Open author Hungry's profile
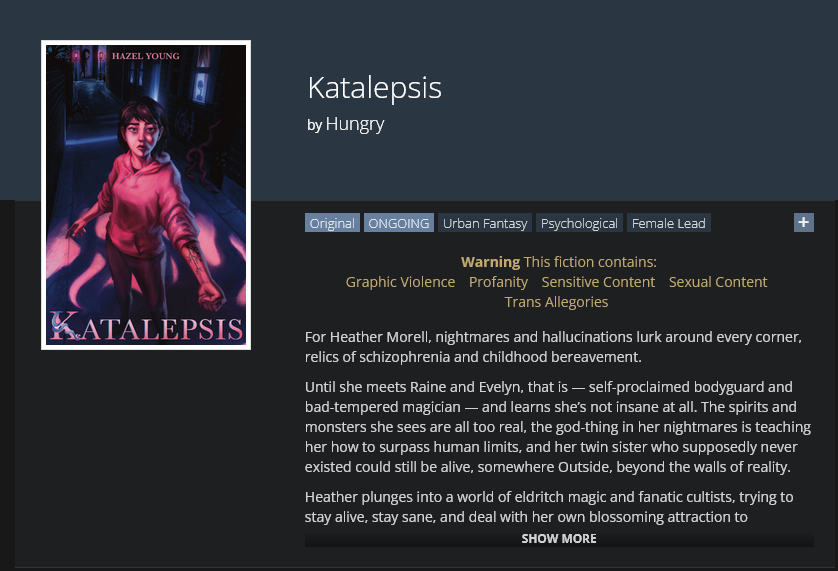838x571 pixels. coord(354,124)
